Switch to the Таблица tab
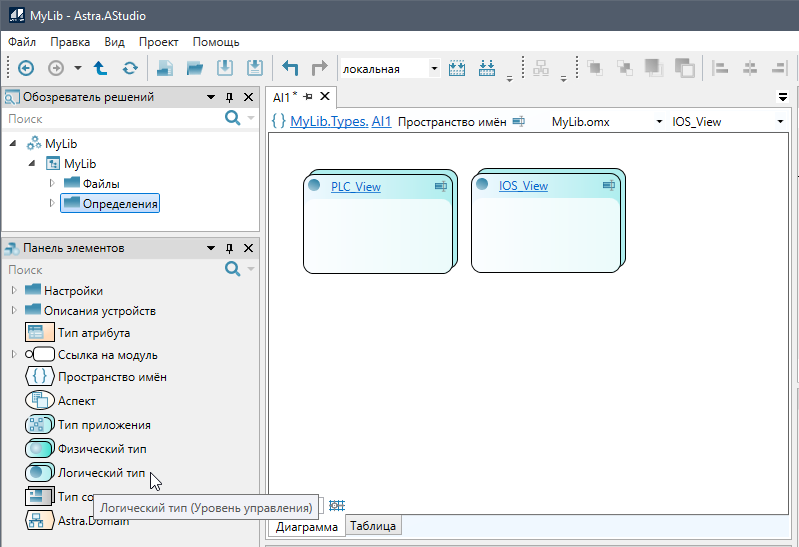The width and height of the screenshot is (799, 547). 372,526
